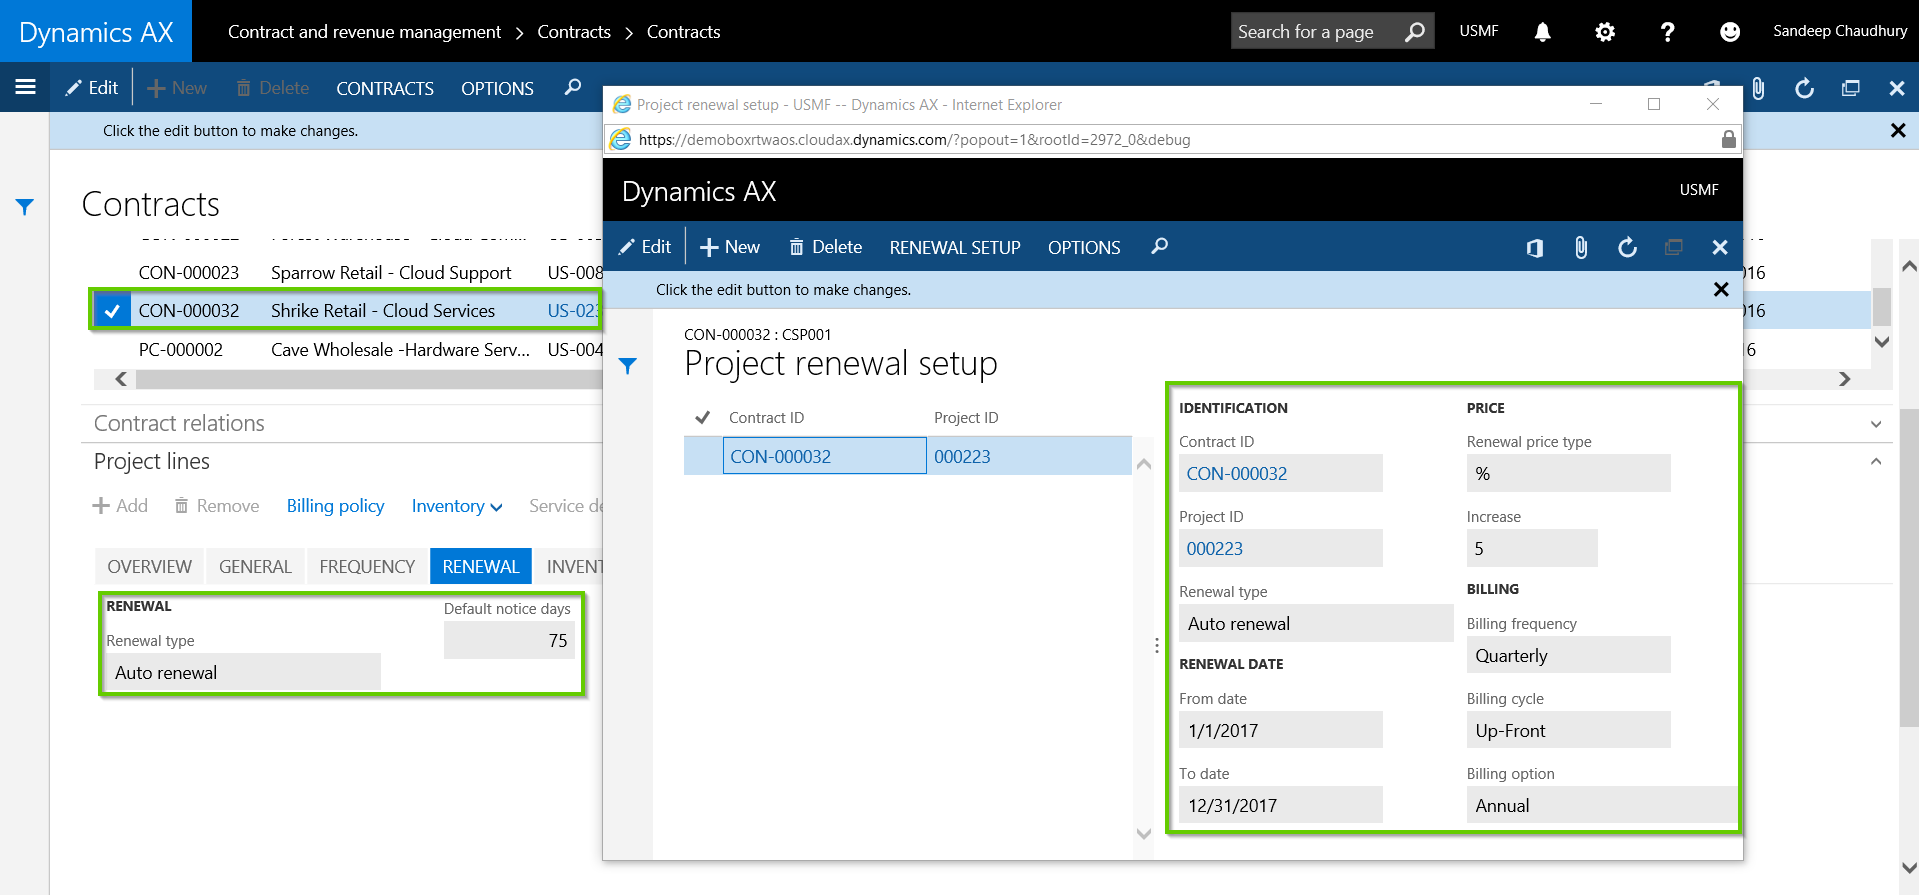Refresh the Project renewal setup popup
Viewport: 1919px width, 895px height.
(x=1627, y=247)
